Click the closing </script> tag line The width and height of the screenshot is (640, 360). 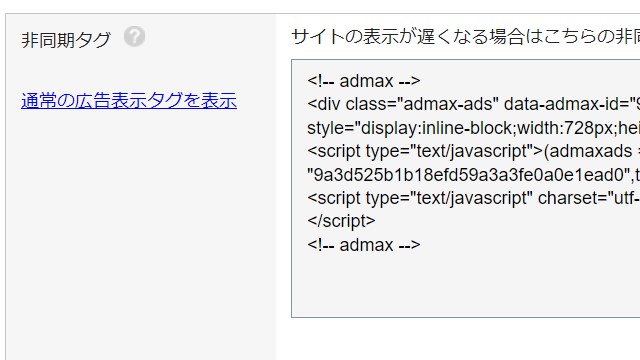341,221
